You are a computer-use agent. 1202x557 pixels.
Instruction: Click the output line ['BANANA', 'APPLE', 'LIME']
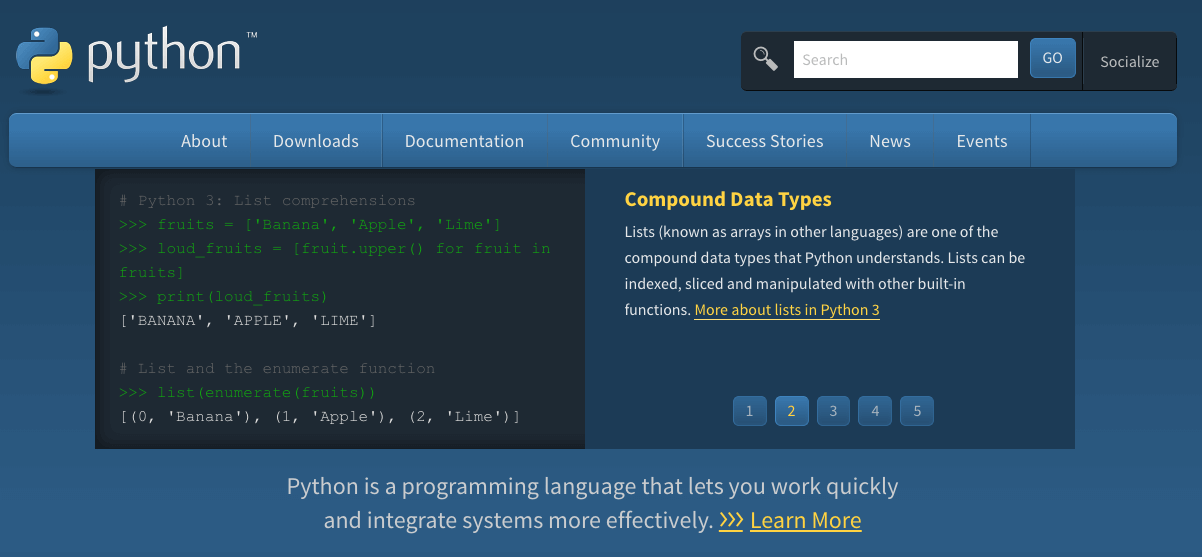[x=247, y=321]
